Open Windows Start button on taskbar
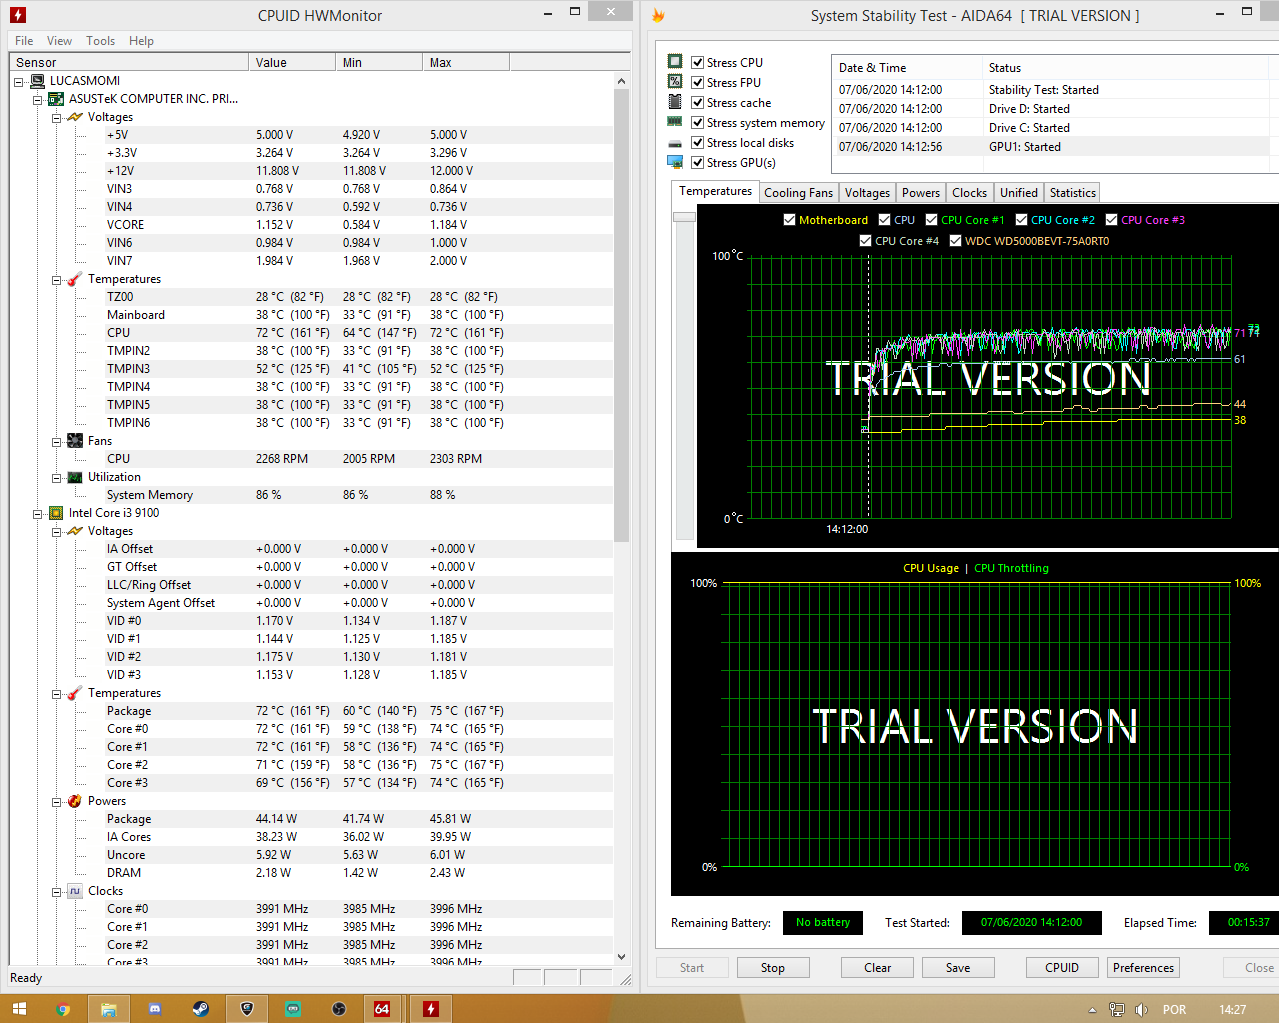 pyautogui.click(x=18, y=1009)
